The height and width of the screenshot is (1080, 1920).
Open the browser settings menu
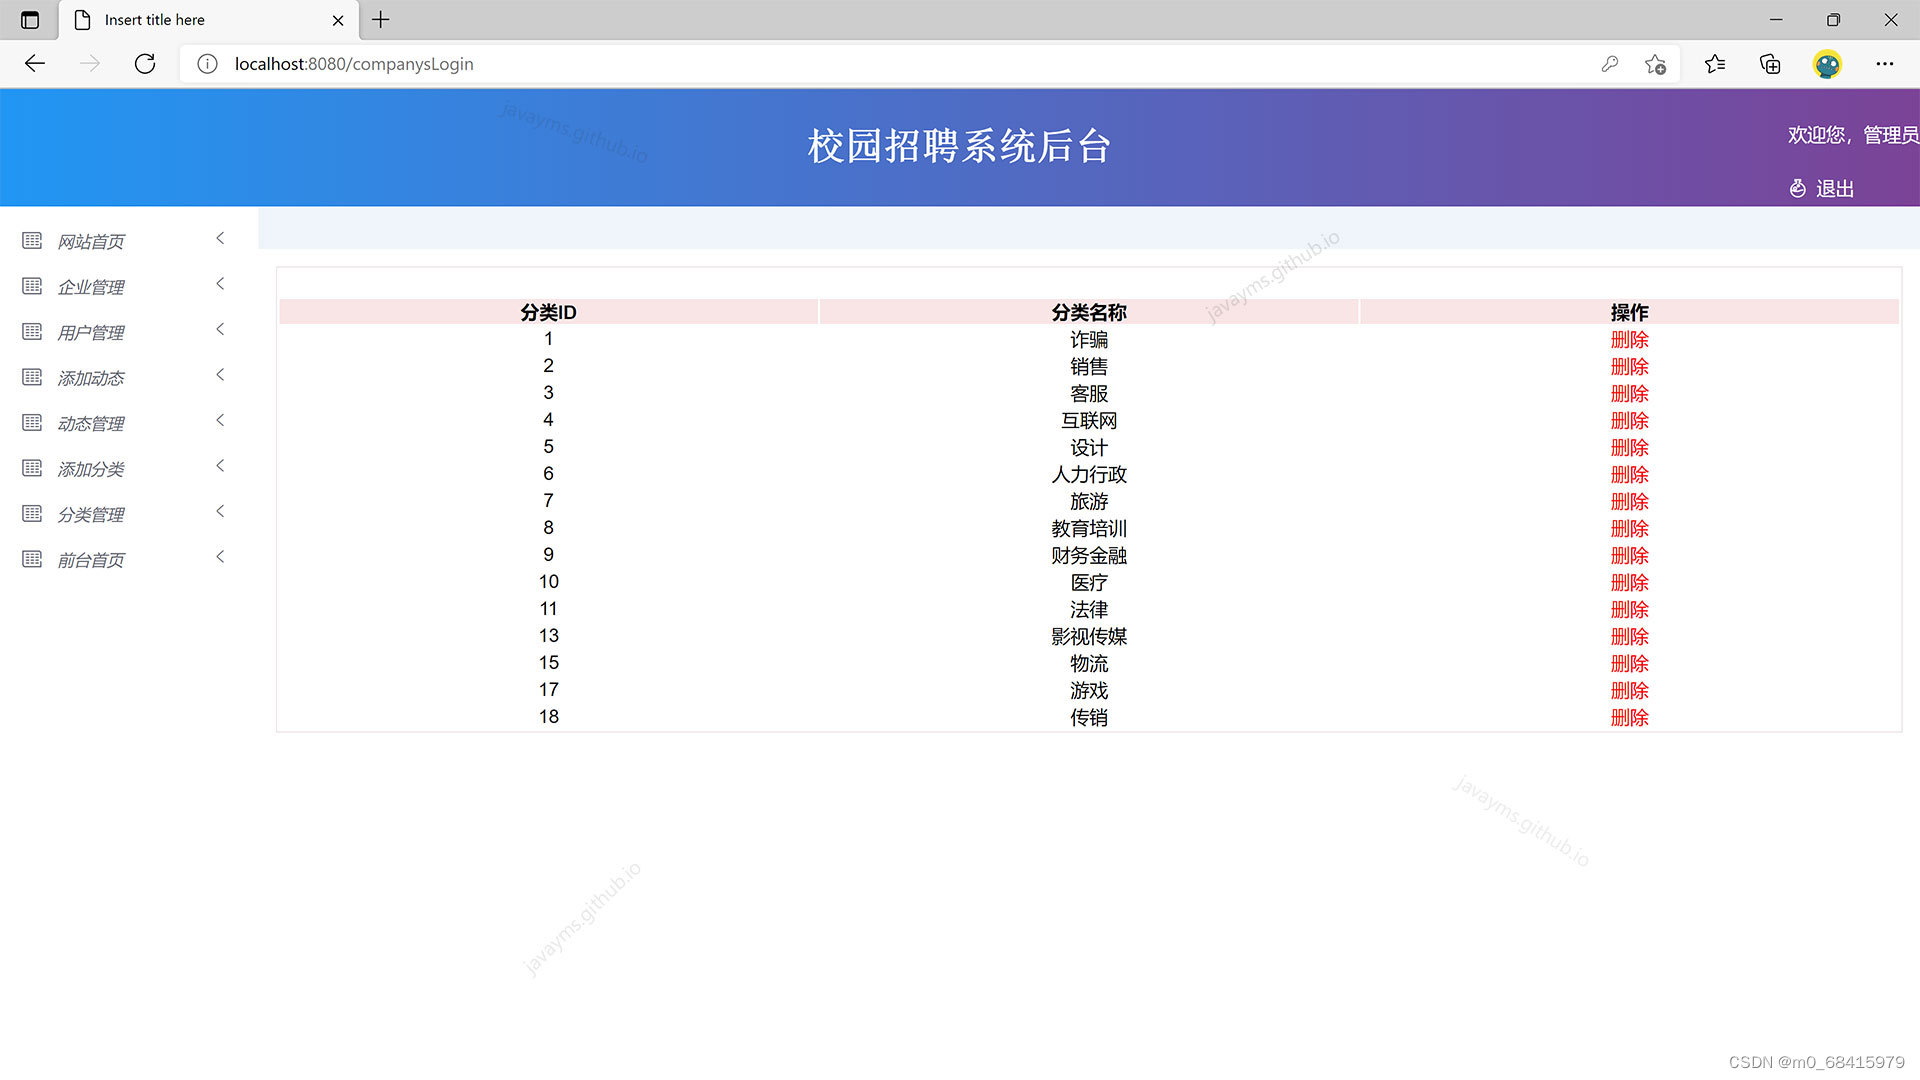pos(1885,64)
